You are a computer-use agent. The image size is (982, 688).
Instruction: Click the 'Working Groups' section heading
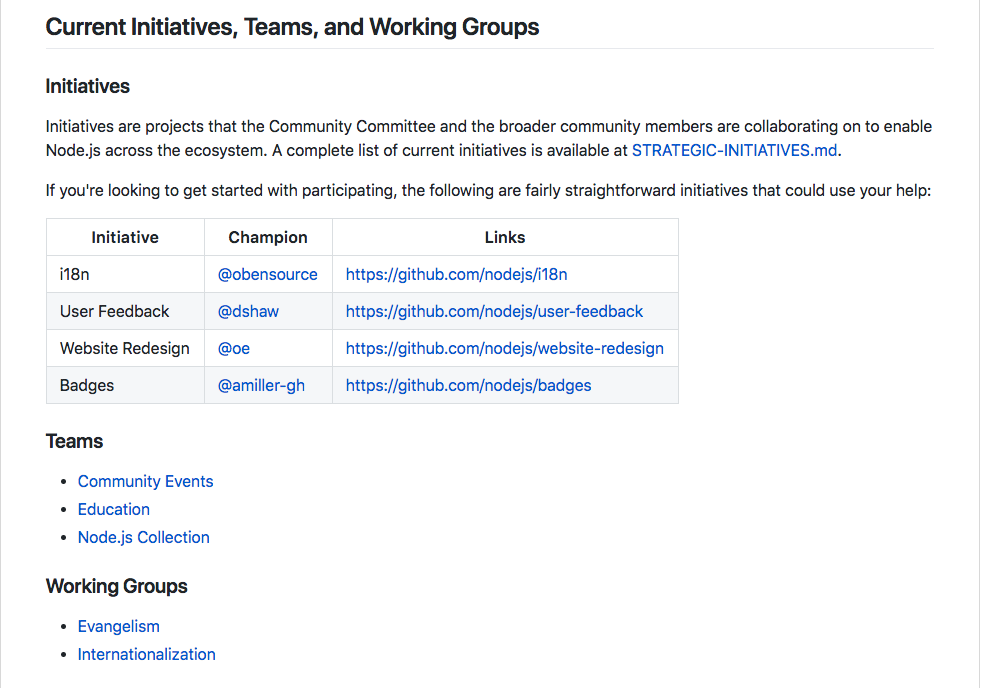pos(116,587)
